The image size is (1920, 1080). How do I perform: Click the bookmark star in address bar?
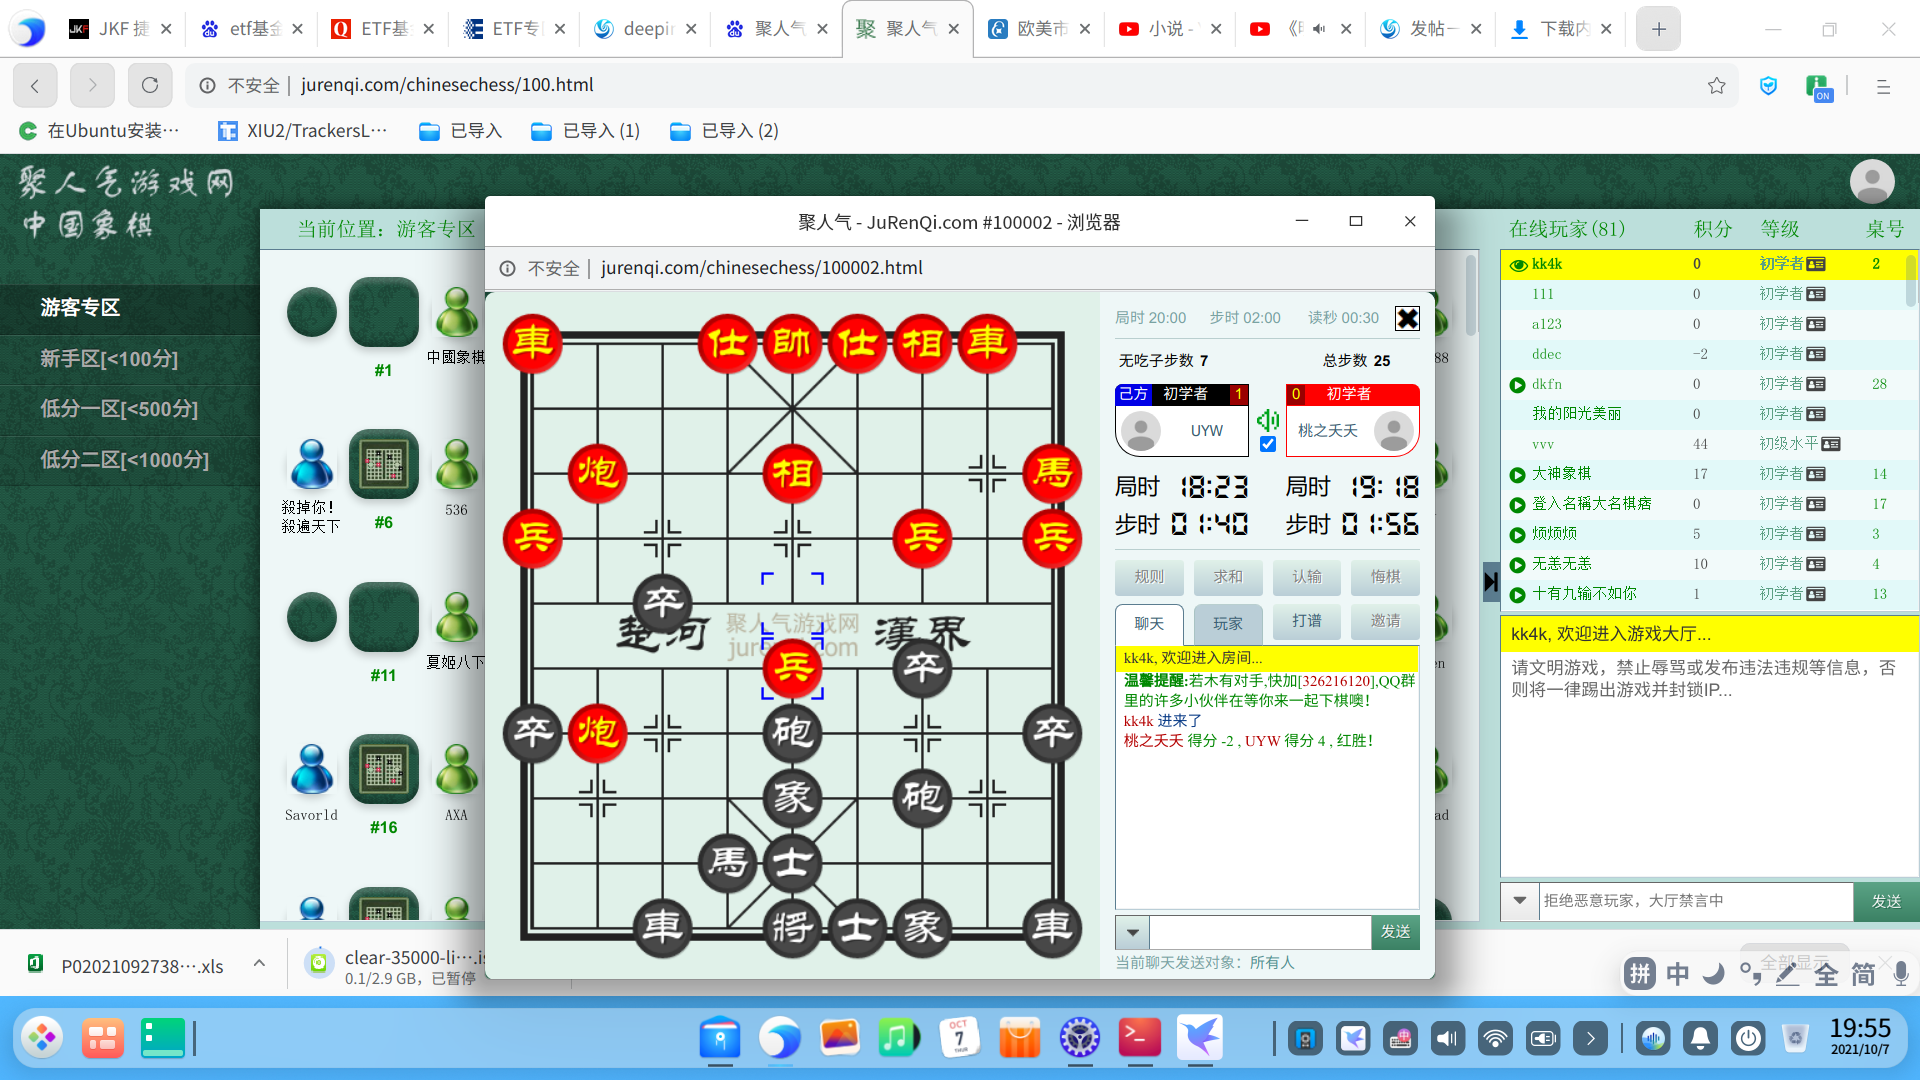point(1717,86)
